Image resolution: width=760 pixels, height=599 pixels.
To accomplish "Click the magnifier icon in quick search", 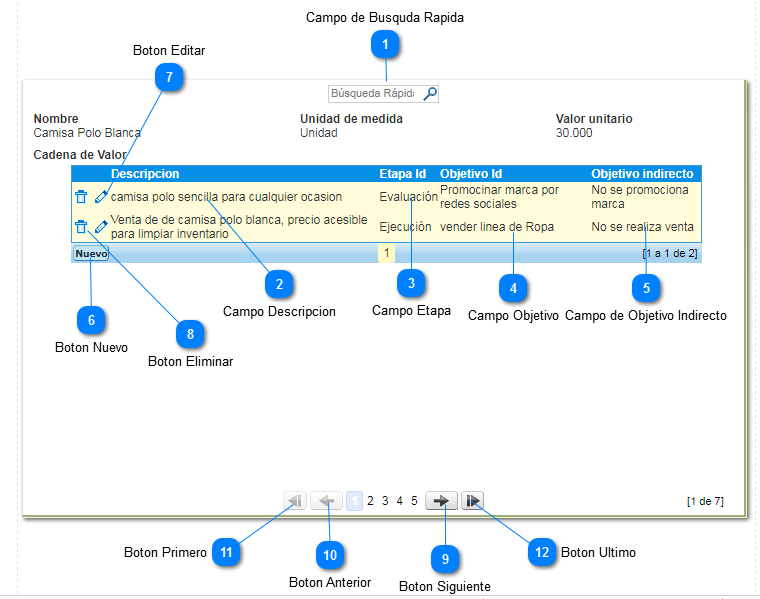I will [429, 94].
